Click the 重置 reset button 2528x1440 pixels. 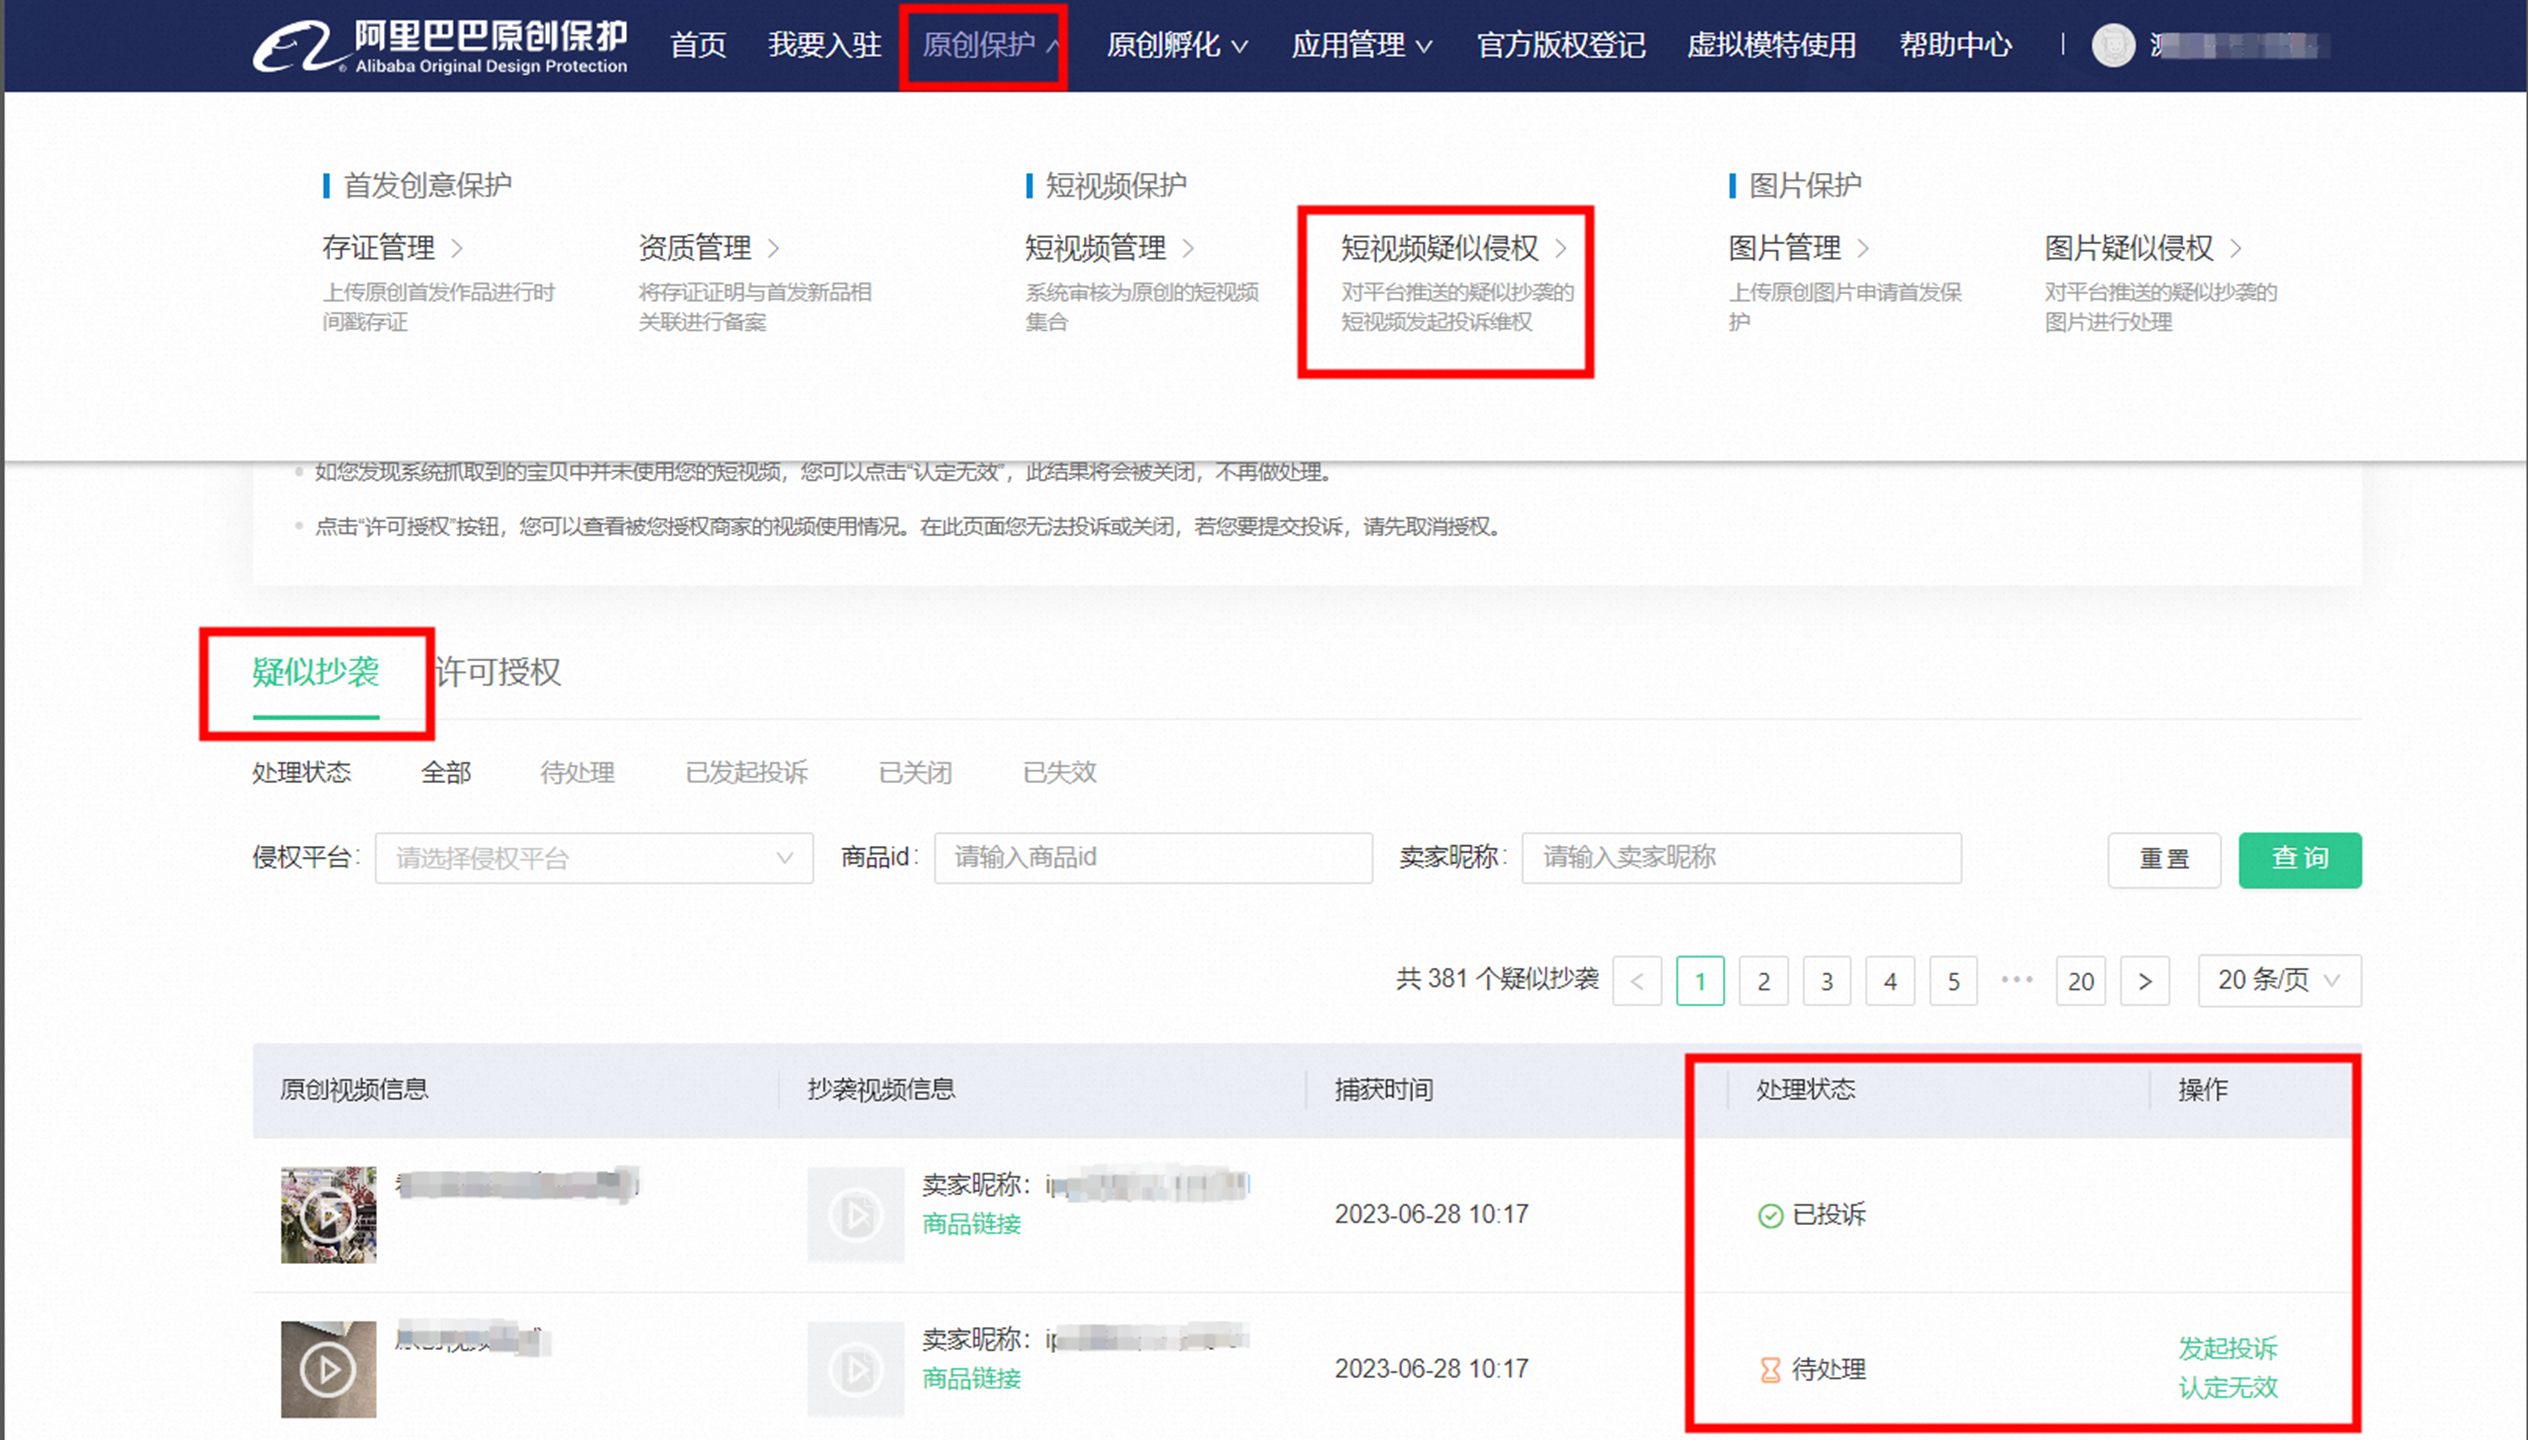2164,860
